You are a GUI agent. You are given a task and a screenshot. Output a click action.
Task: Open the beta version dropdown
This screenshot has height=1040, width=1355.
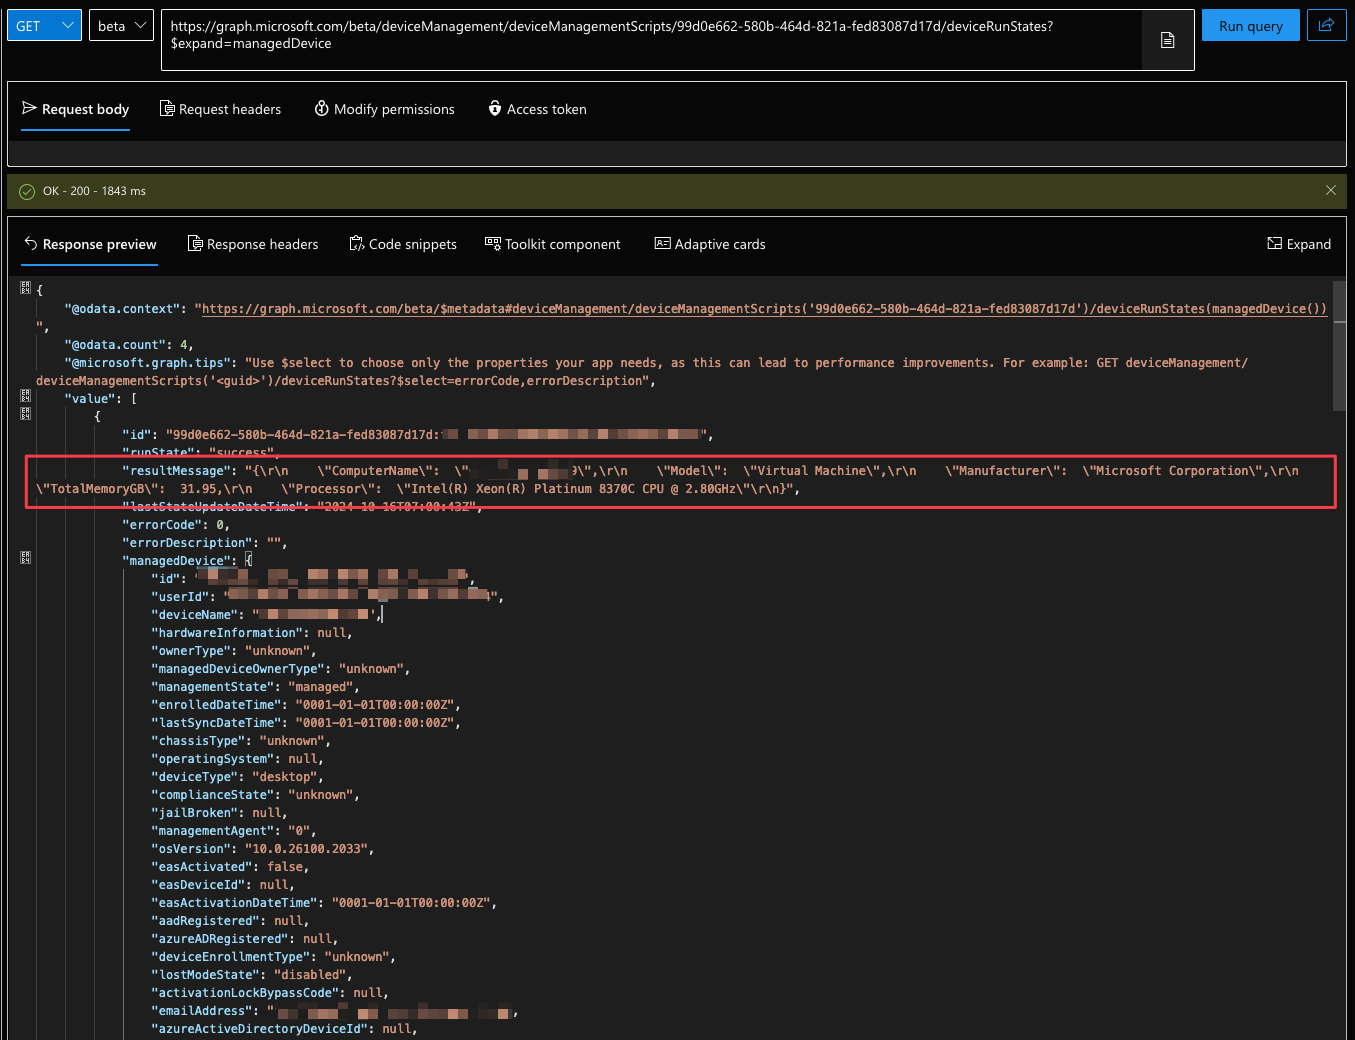(x=121, y=25)
